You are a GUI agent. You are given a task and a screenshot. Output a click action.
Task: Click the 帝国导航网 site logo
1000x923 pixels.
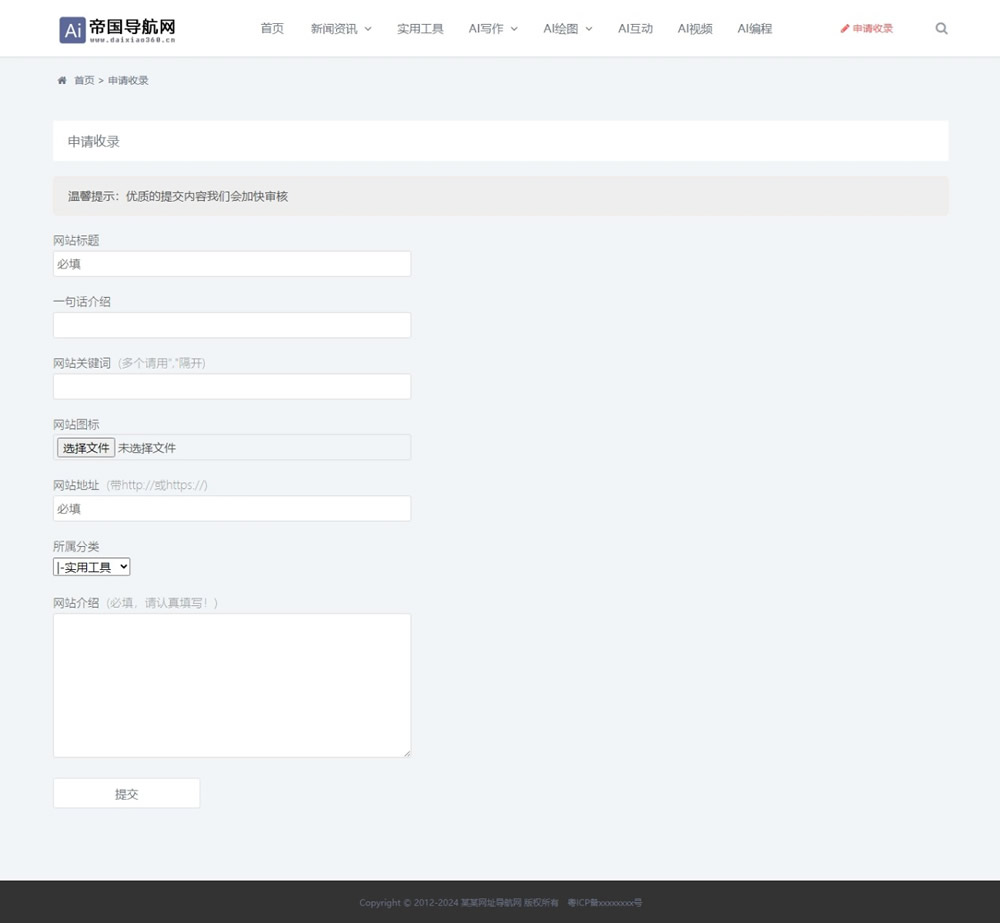tap(118, 30)
